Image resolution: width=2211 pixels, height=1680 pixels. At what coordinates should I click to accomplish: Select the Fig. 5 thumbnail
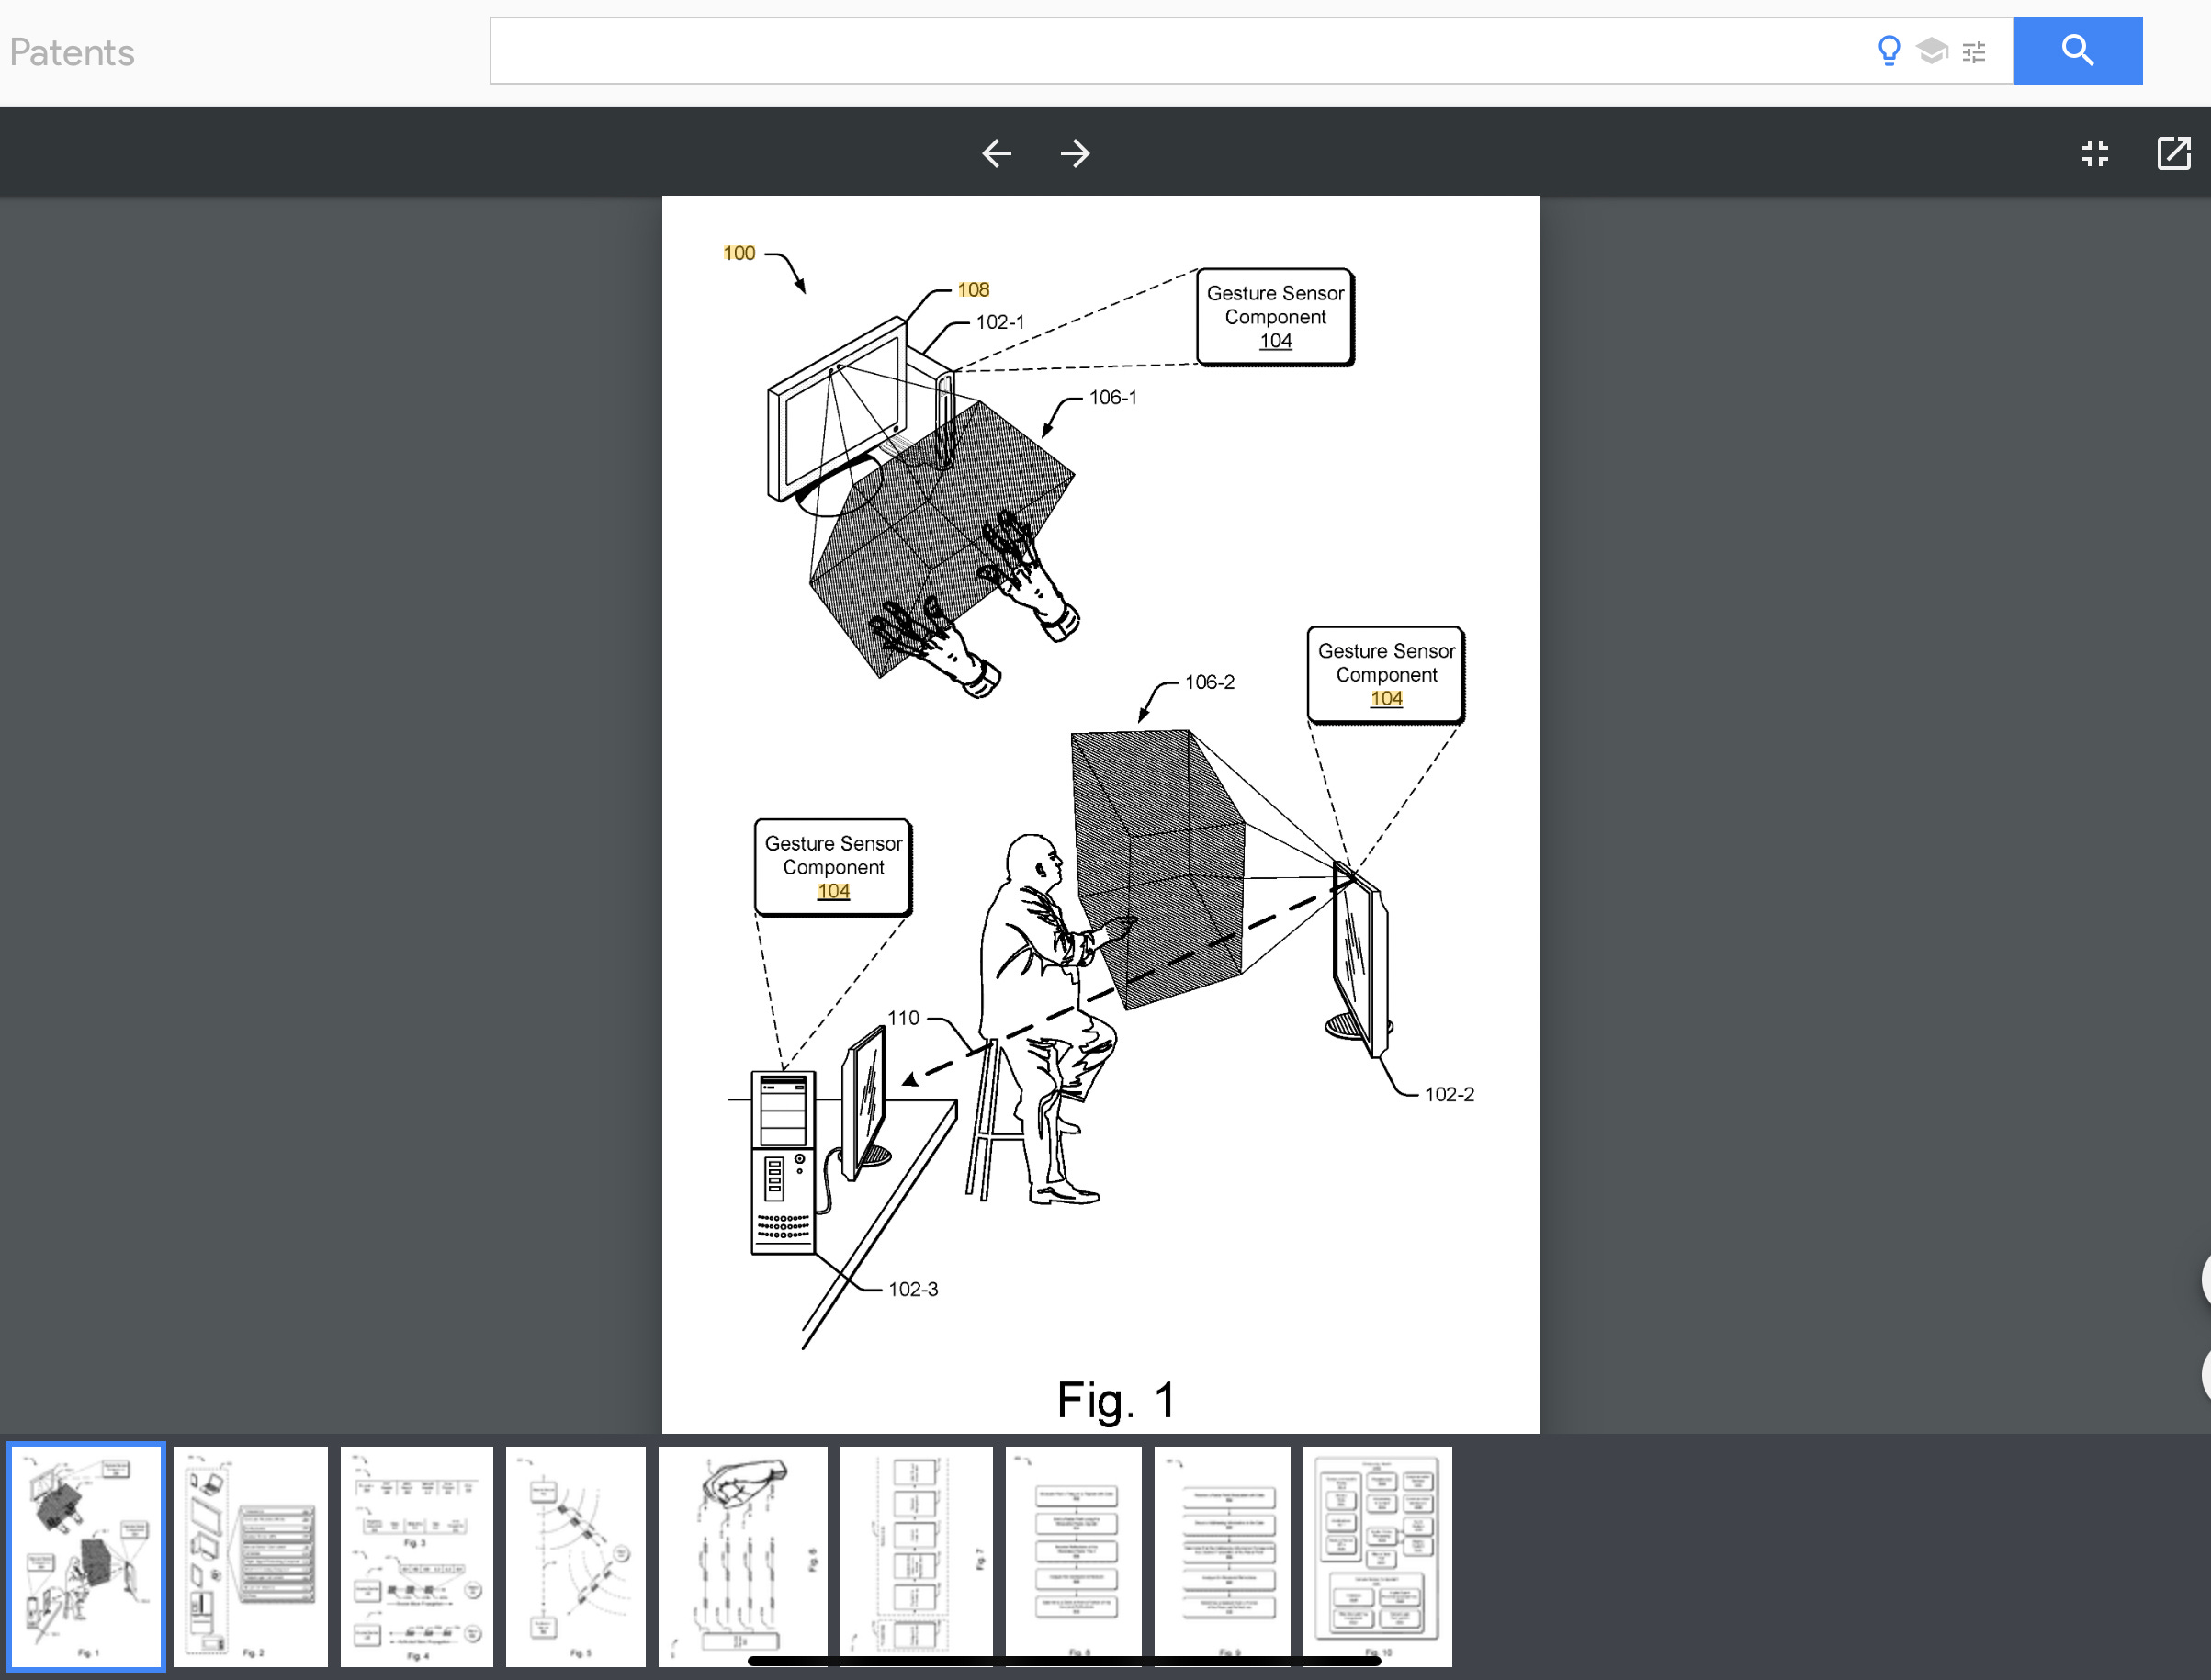point(575,1555)
